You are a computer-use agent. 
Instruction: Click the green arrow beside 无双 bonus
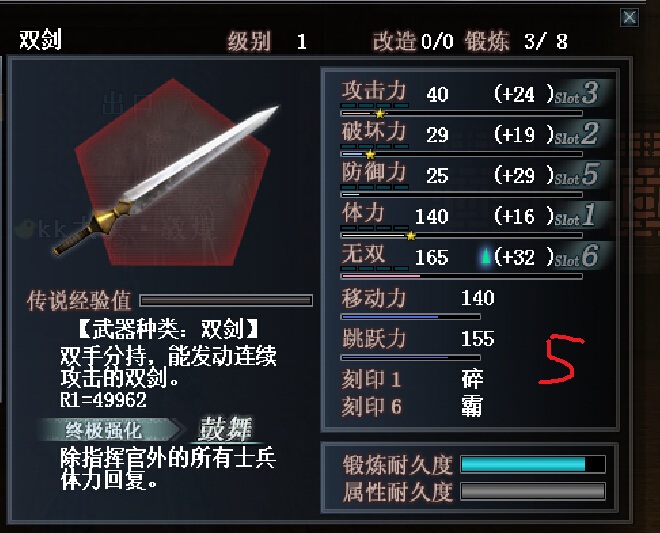click(486, 256)
